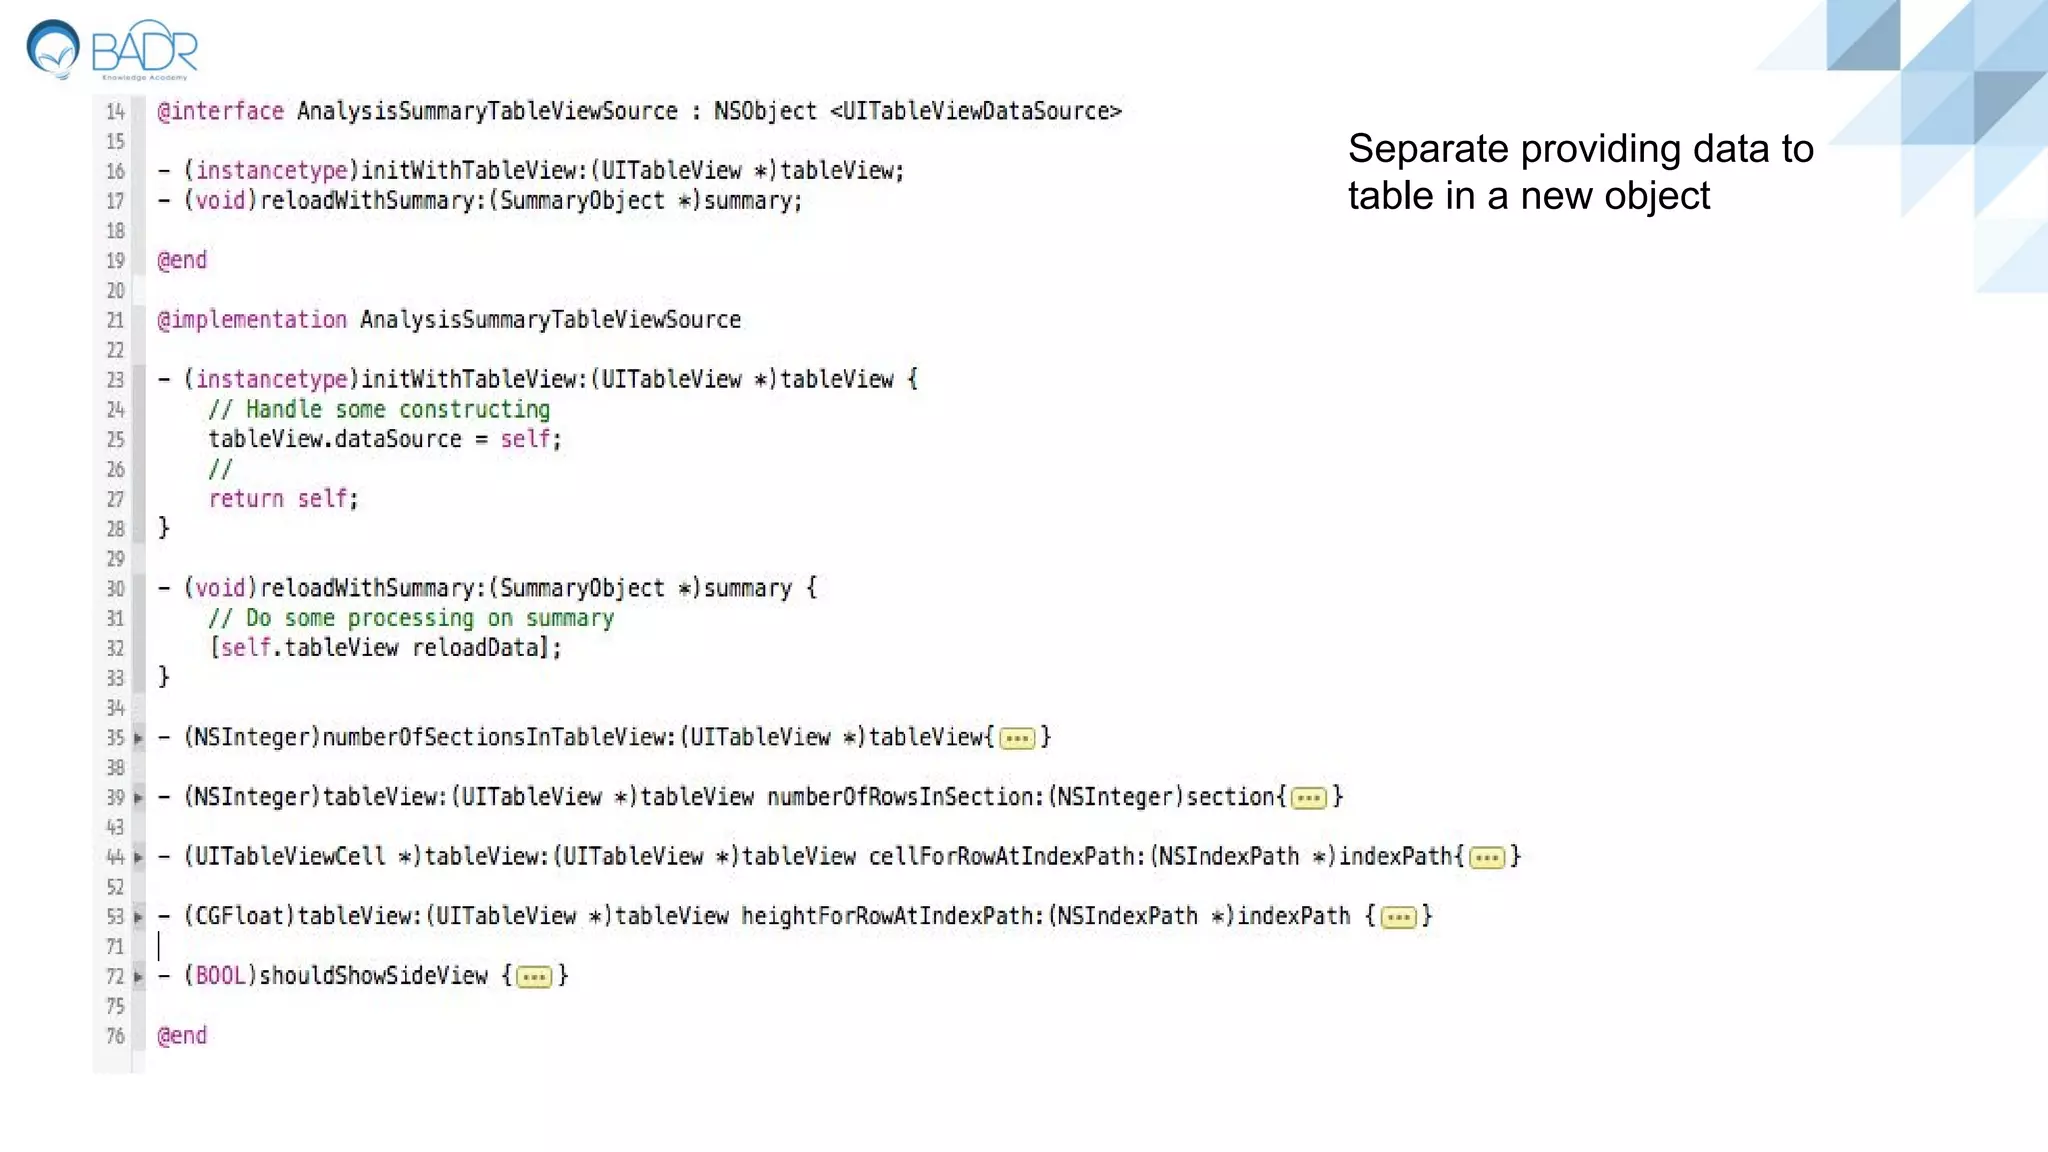Unfold heightForRowAtIndexPath via gutter arrow
The width and height of the screenshot is (2048, 1152).
pos(139,917)
